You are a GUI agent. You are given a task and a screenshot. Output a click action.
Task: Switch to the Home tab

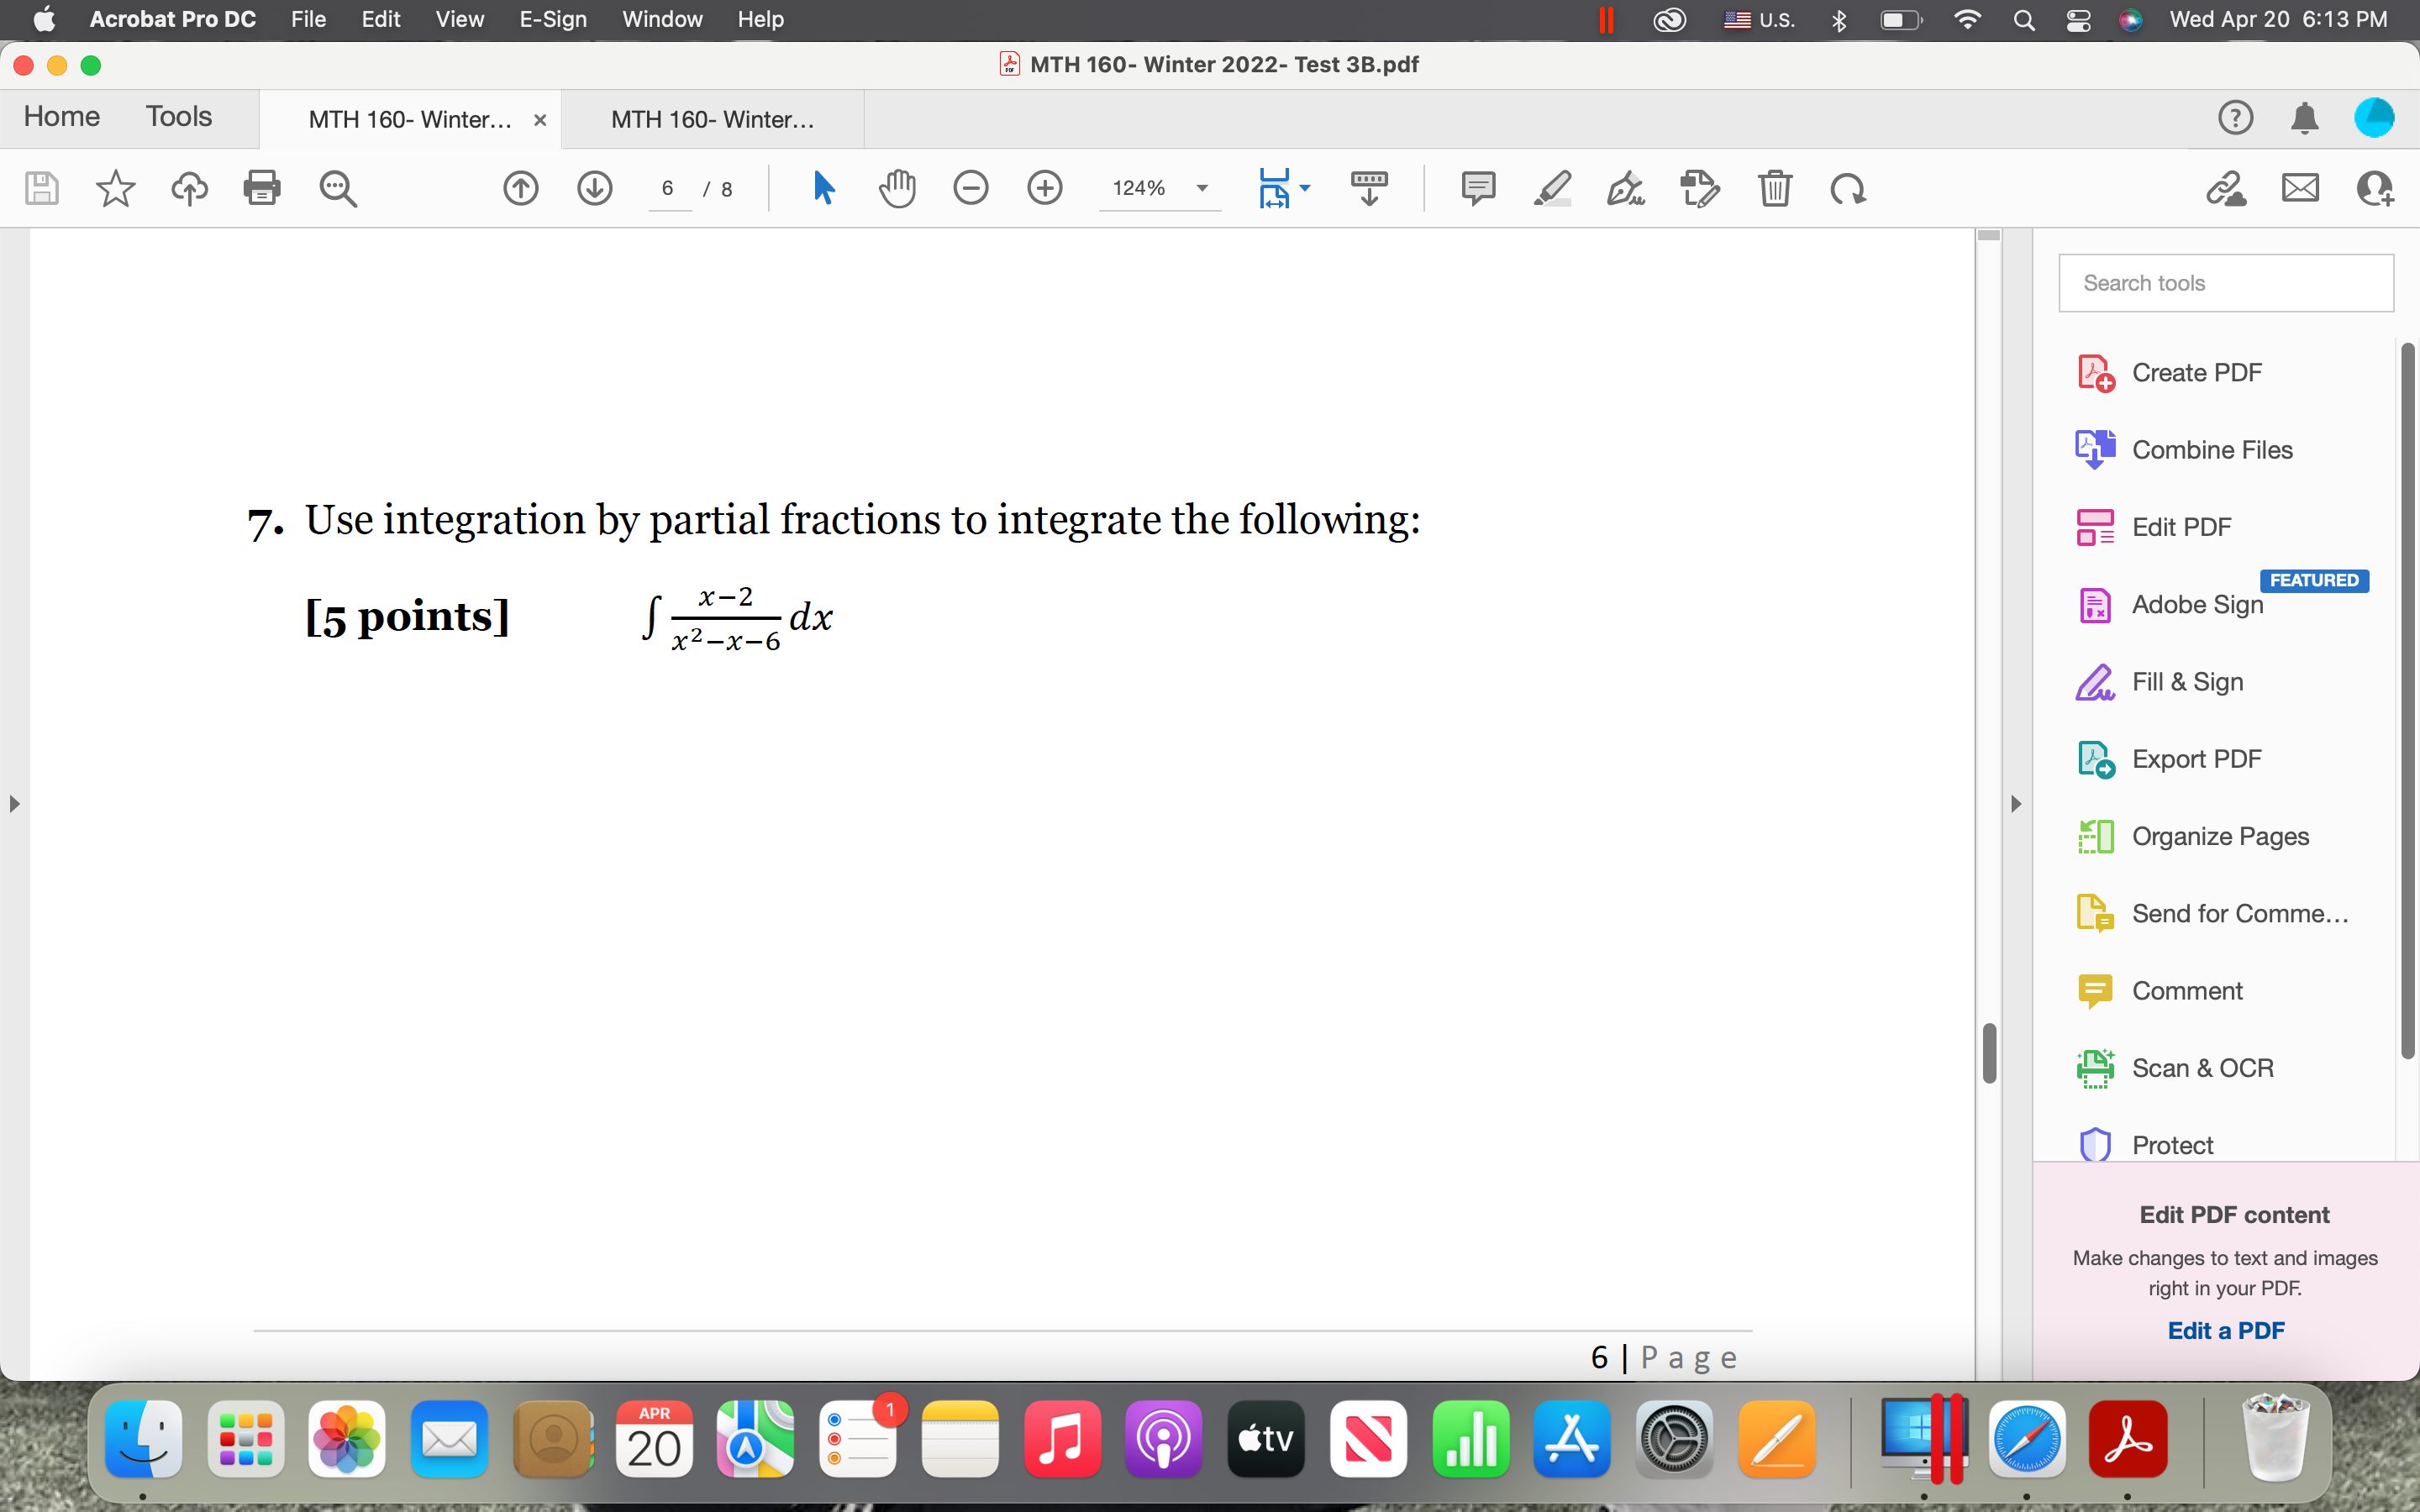point(60,117)
